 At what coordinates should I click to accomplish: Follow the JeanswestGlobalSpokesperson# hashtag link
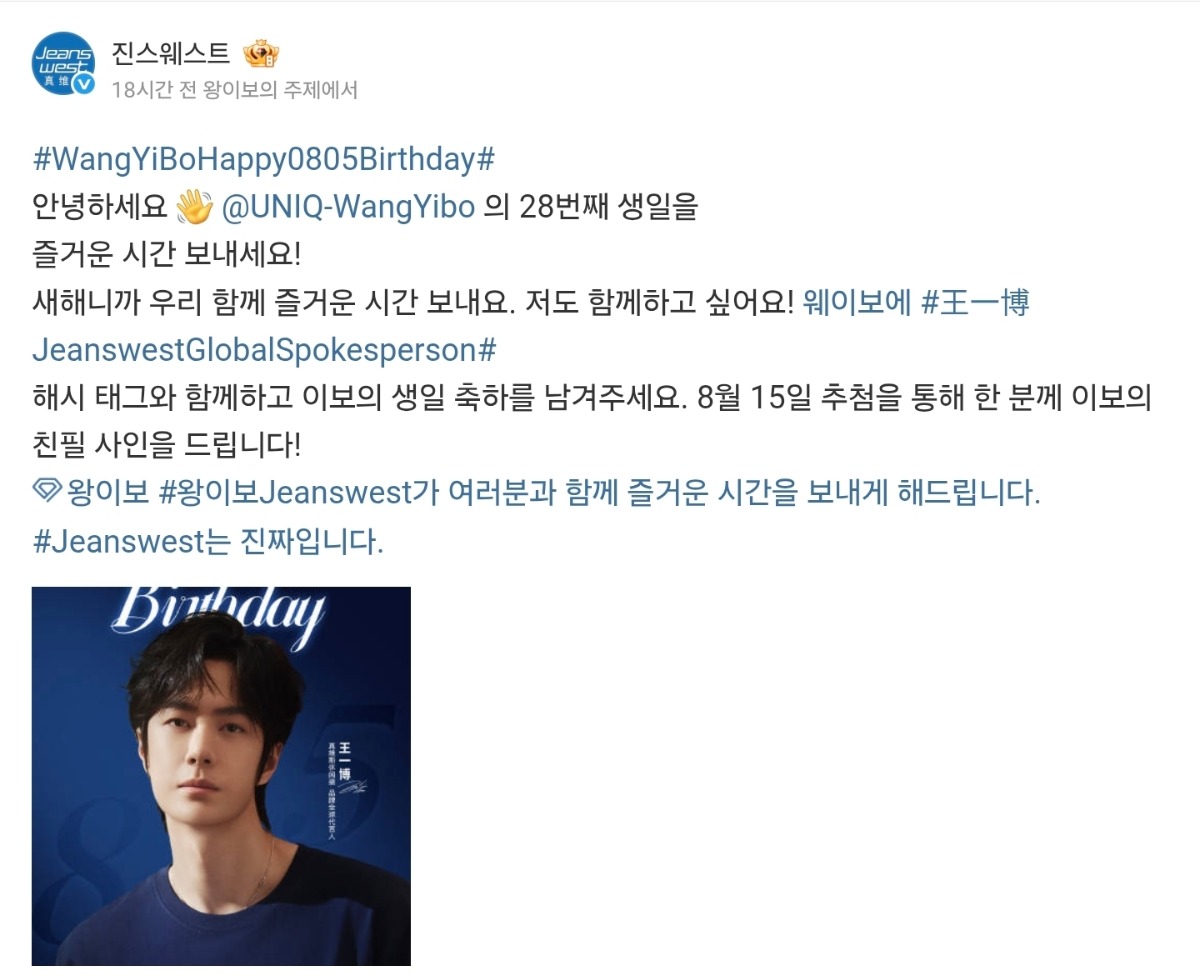pyautogui.click(x=265, y=351)
